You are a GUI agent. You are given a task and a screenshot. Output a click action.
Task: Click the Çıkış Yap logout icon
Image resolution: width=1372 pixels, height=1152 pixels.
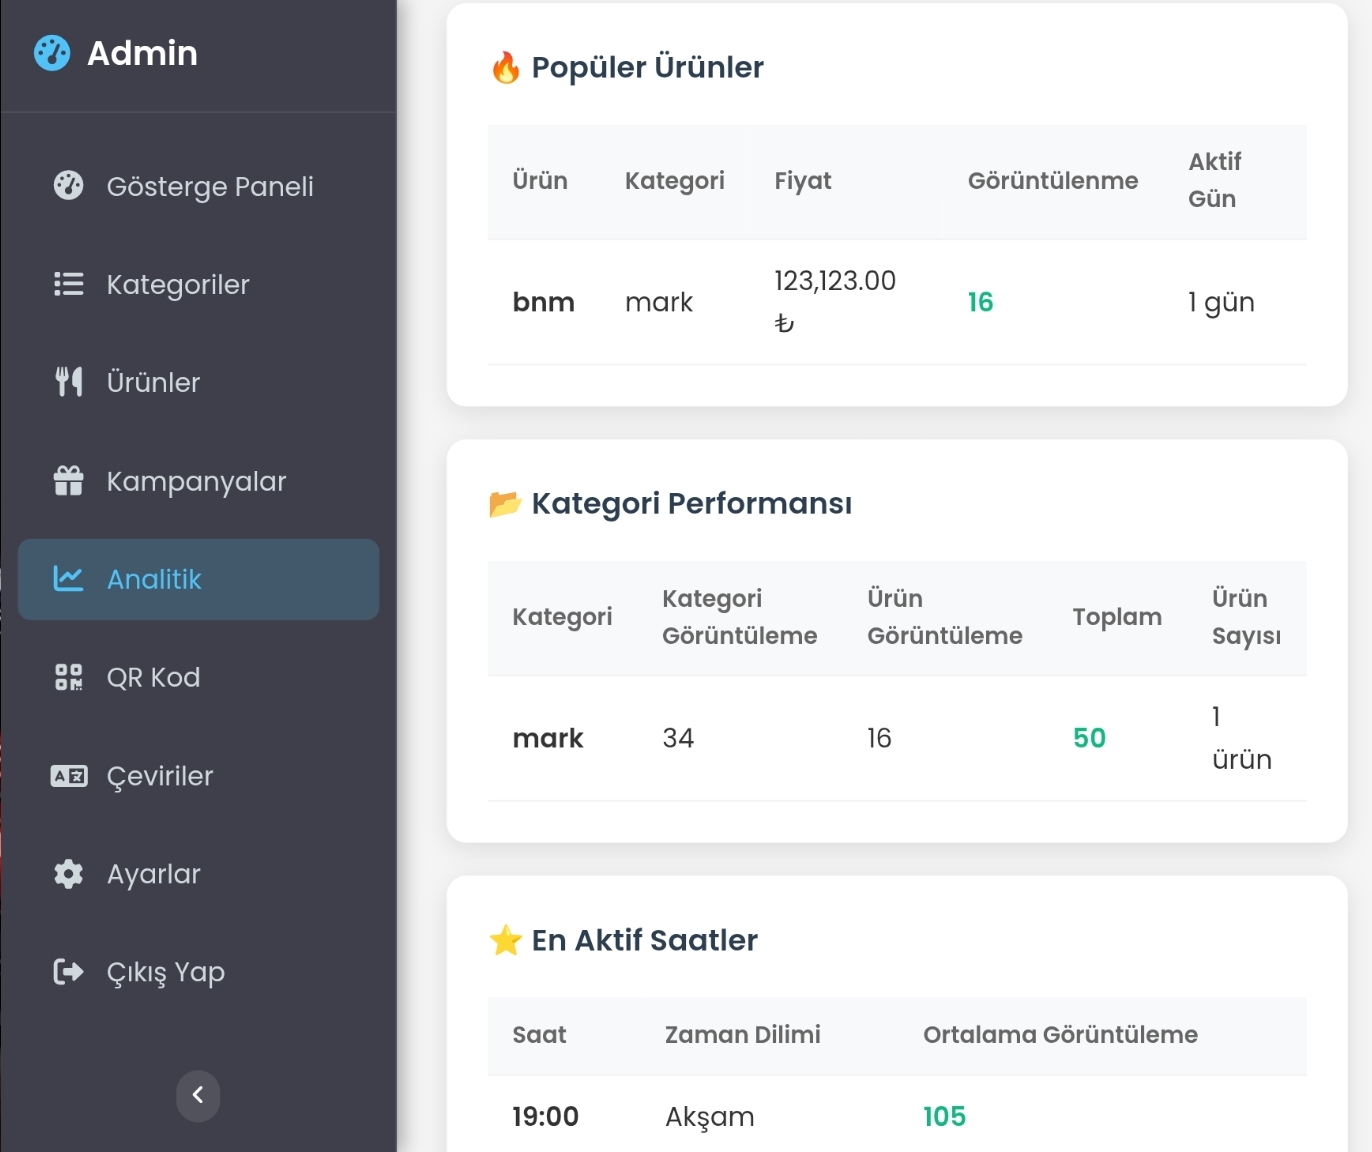pyautogui.click(x=68, y=972)
